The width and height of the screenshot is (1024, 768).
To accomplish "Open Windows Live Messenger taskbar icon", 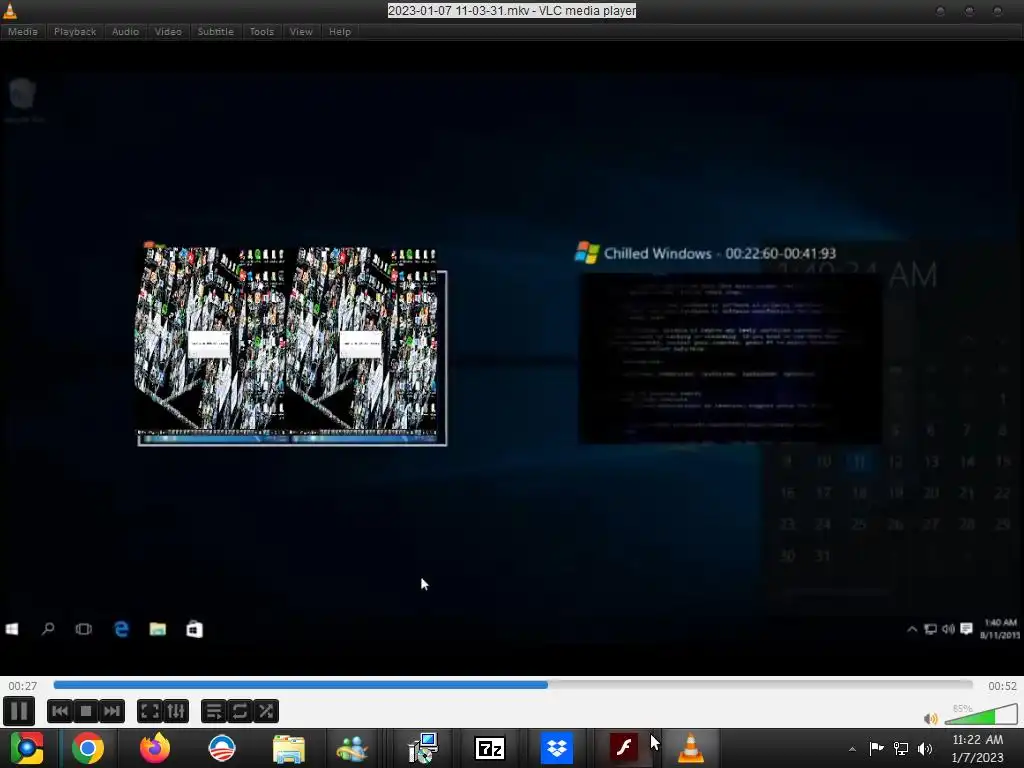I will click(x=352, y=748).
